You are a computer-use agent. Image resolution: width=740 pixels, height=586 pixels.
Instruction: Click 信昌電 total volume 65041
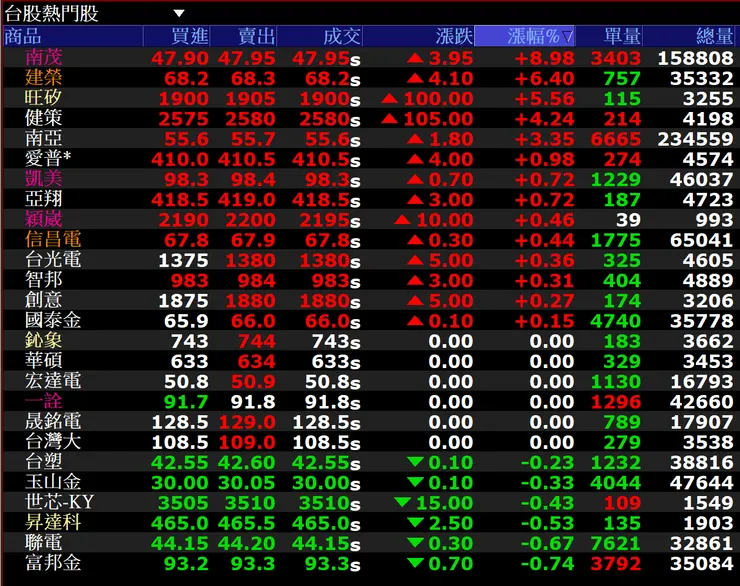[702, 240]
